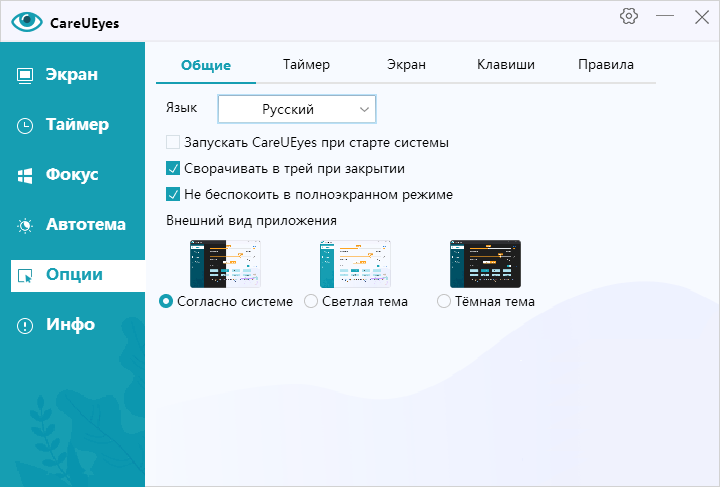Click the dark theme preview thumbnail
The height and width of the screenshot is (487, 720).
click(485, 264)
